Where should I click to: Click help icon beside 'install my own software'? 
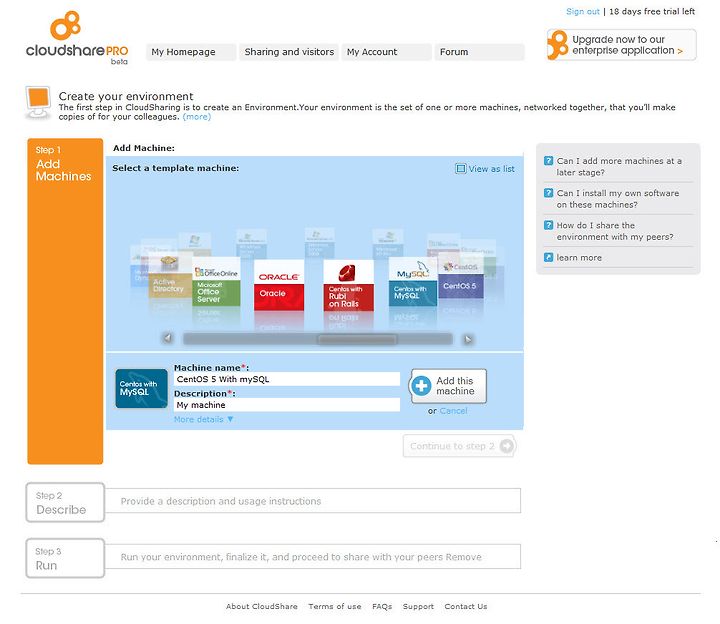click(548, 193)
